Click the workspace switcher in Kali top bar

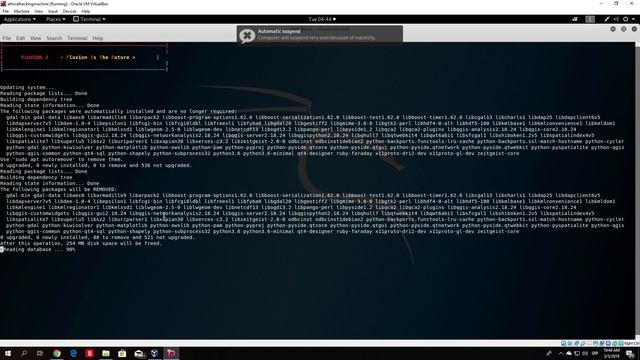590,19
